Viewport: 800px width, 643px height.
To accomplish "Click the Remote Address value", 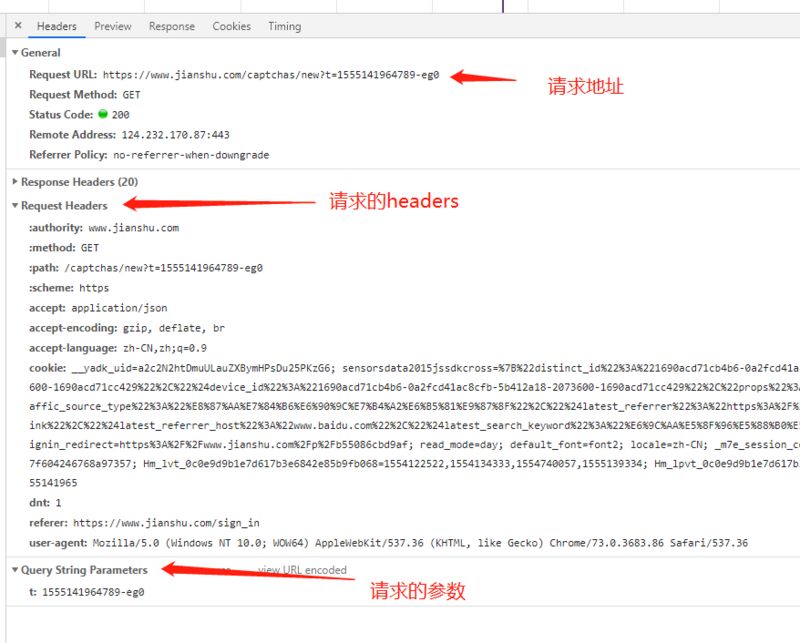I will point(175,135).
